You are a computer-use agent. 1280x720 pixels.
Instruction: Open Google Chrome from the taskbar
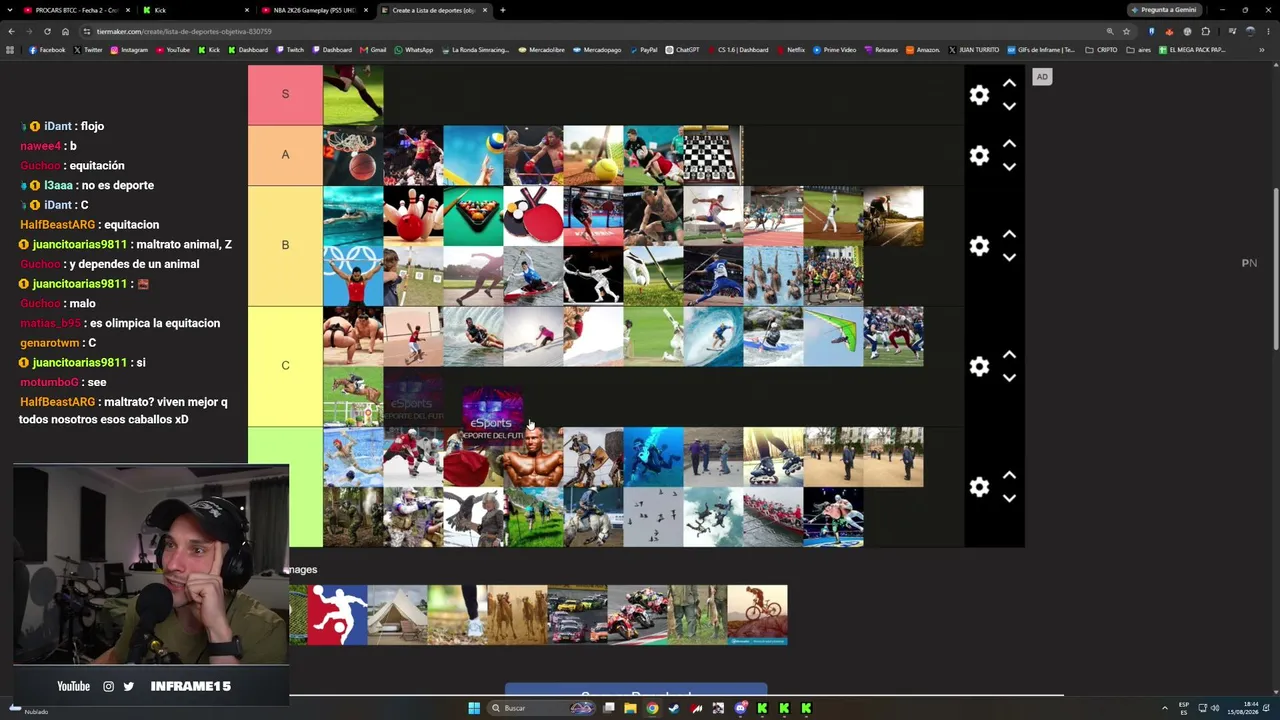pyautogui.click(x=652, y=708)
